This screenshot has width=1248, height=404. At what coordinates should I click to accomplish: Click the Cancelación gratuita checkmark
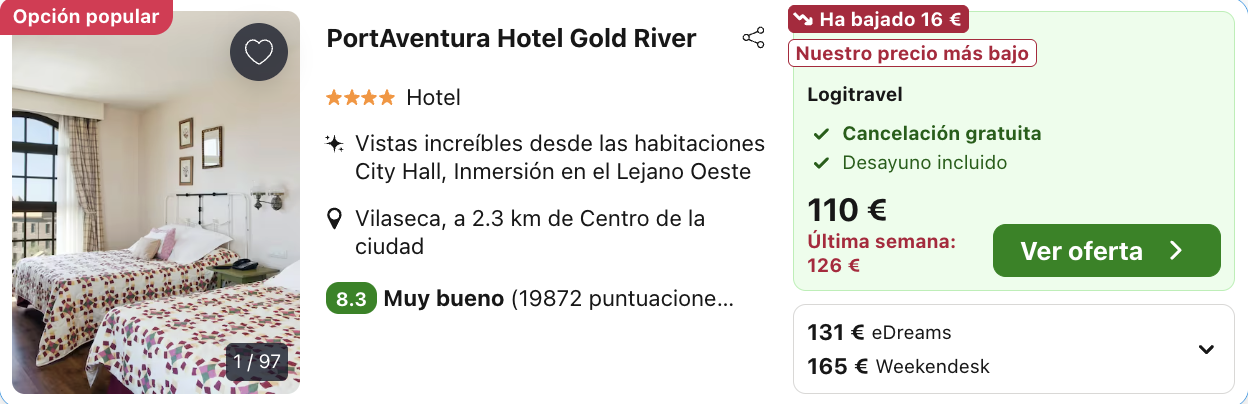point(821,134)
